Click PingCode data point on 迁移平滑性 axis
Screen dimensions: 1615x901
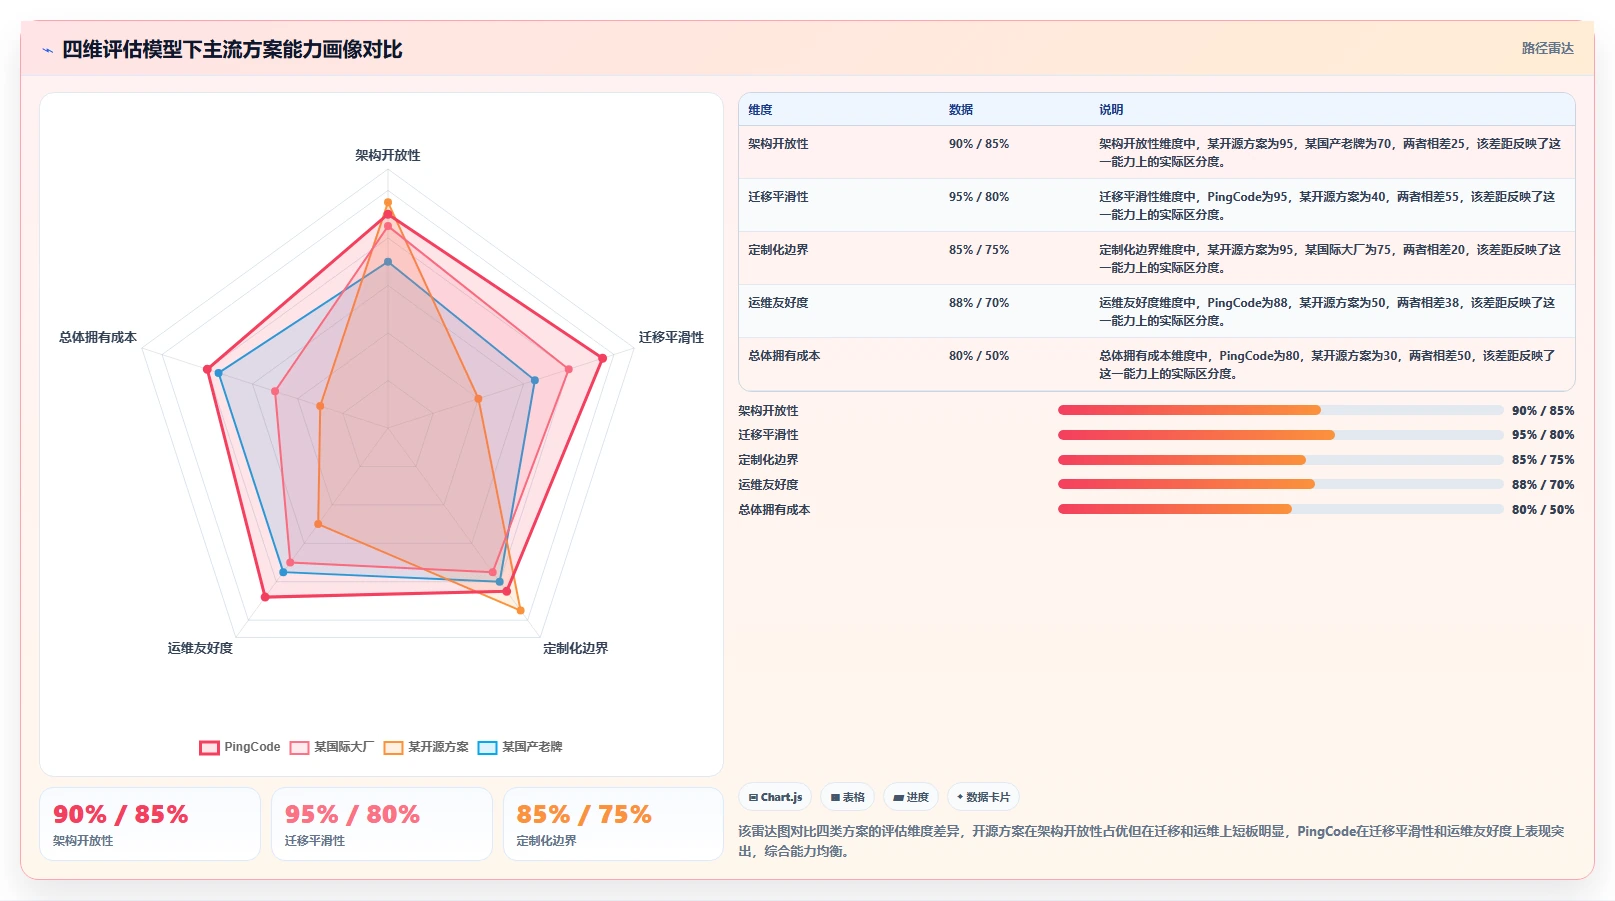point(602,358)
